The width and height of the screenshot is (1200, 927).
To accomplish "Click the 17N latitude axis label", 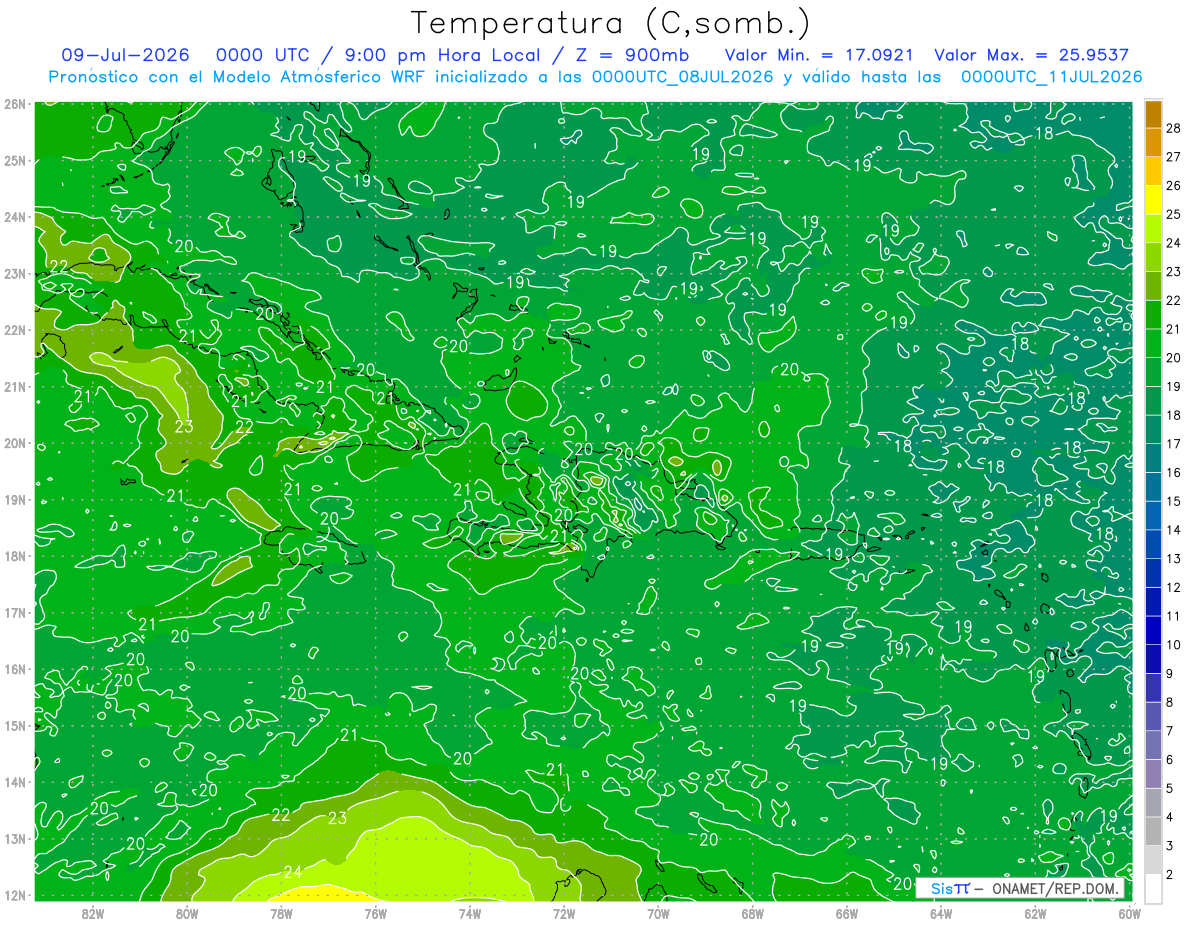I will (14, 612).
